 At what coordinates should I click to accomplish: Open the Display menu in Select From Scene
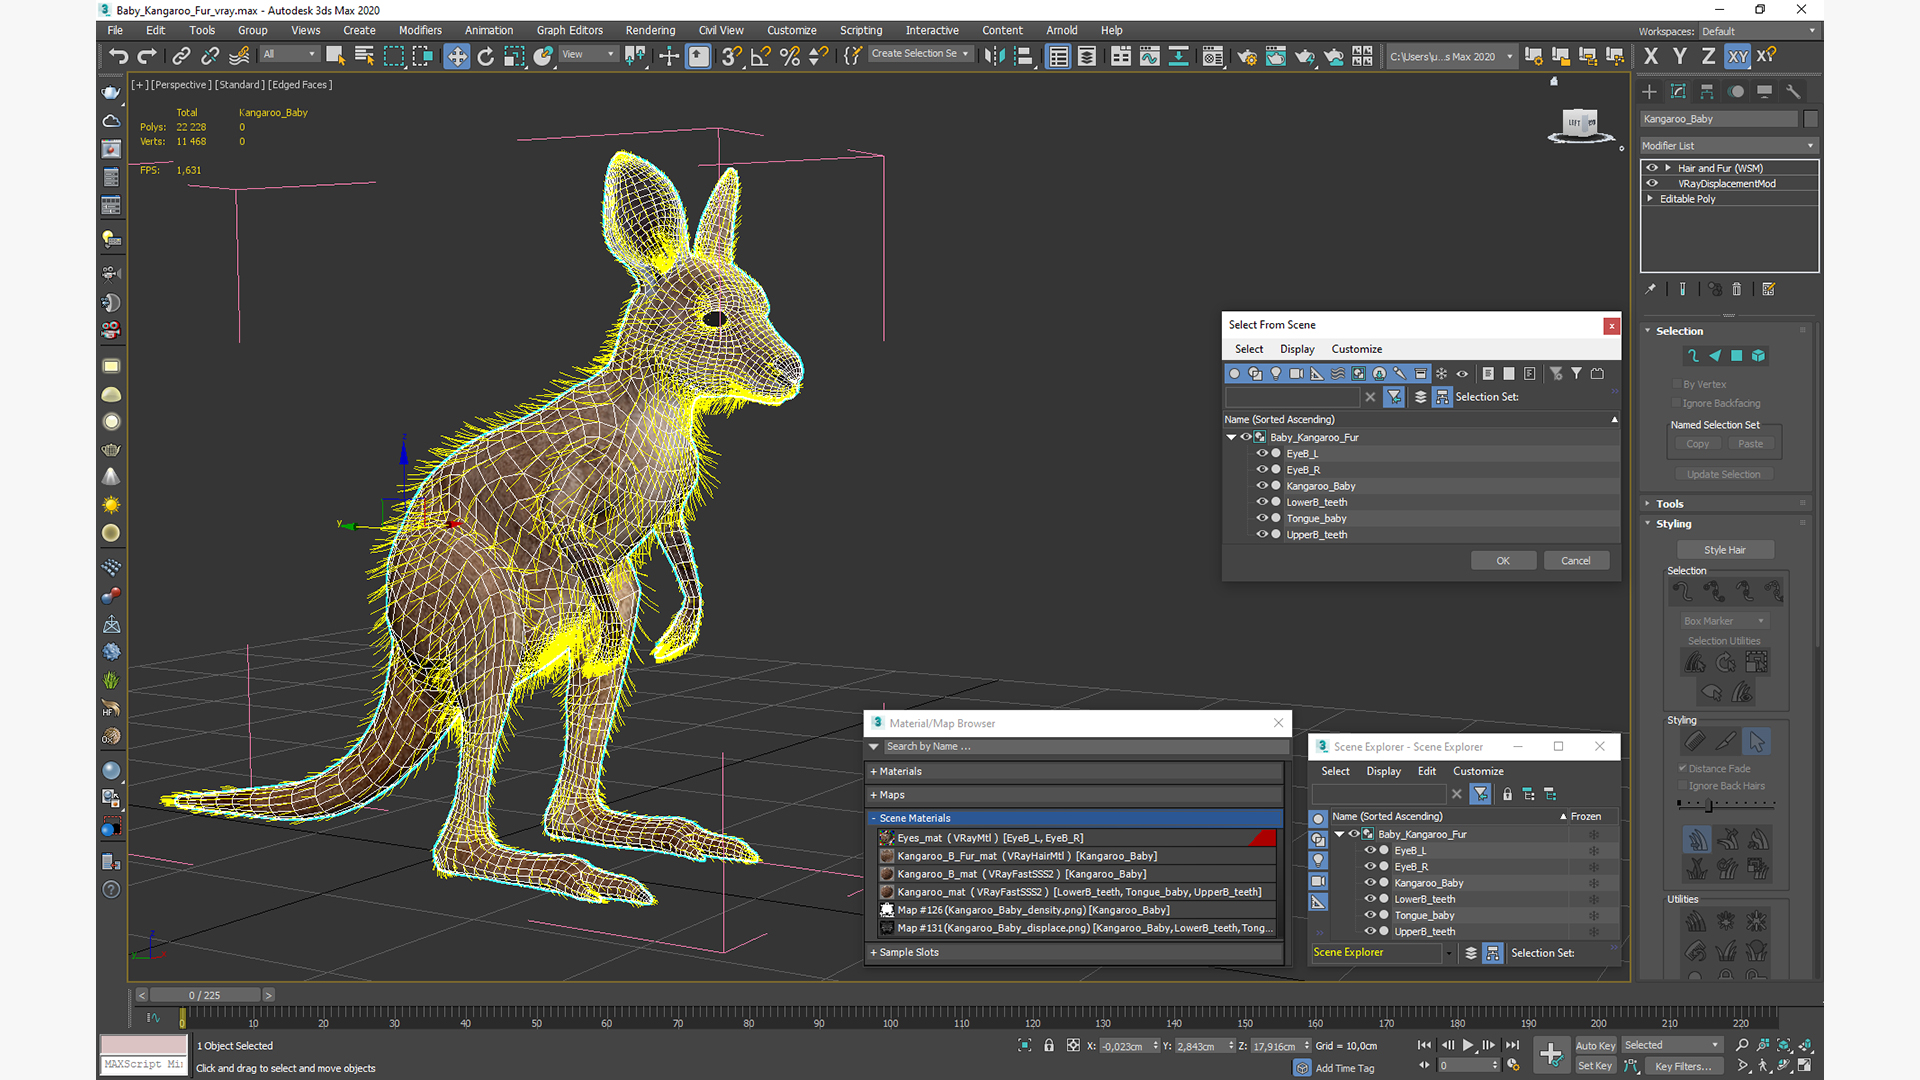[1297, 349]
